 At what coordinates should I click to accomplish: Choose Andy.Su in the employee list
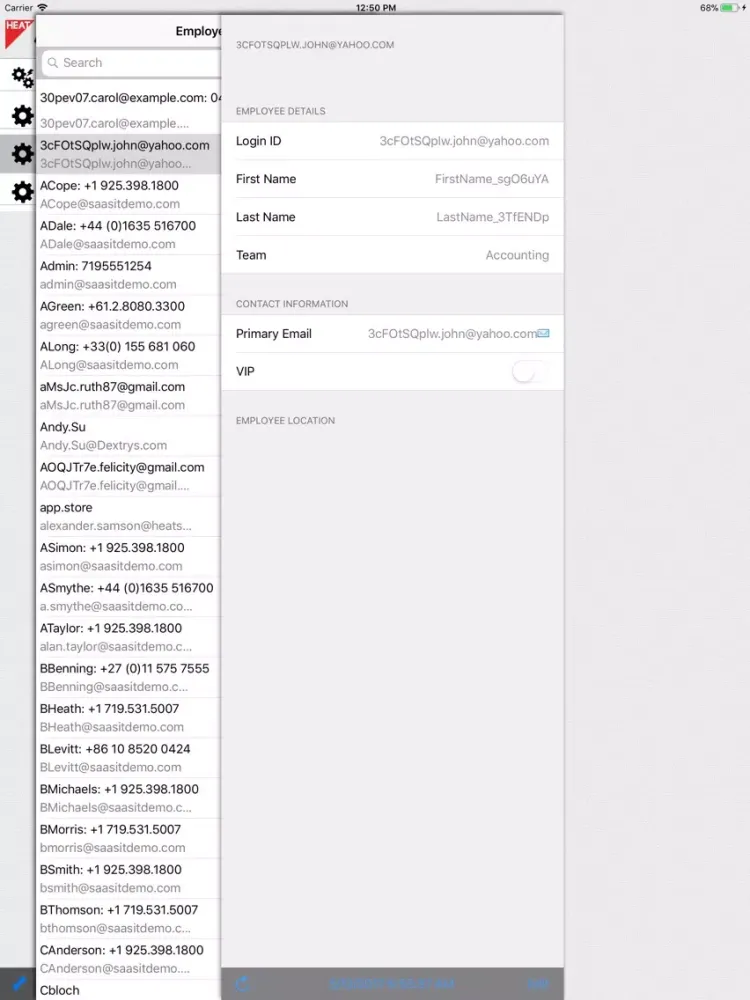(x=127, y=436)
